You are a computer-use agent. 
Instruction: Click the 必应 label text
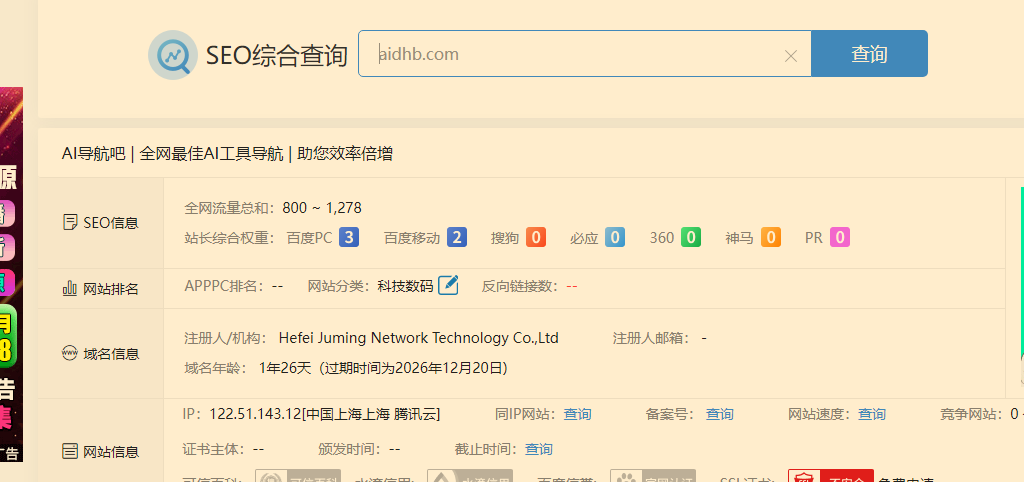pyautogui.click(x=584, y=238)
